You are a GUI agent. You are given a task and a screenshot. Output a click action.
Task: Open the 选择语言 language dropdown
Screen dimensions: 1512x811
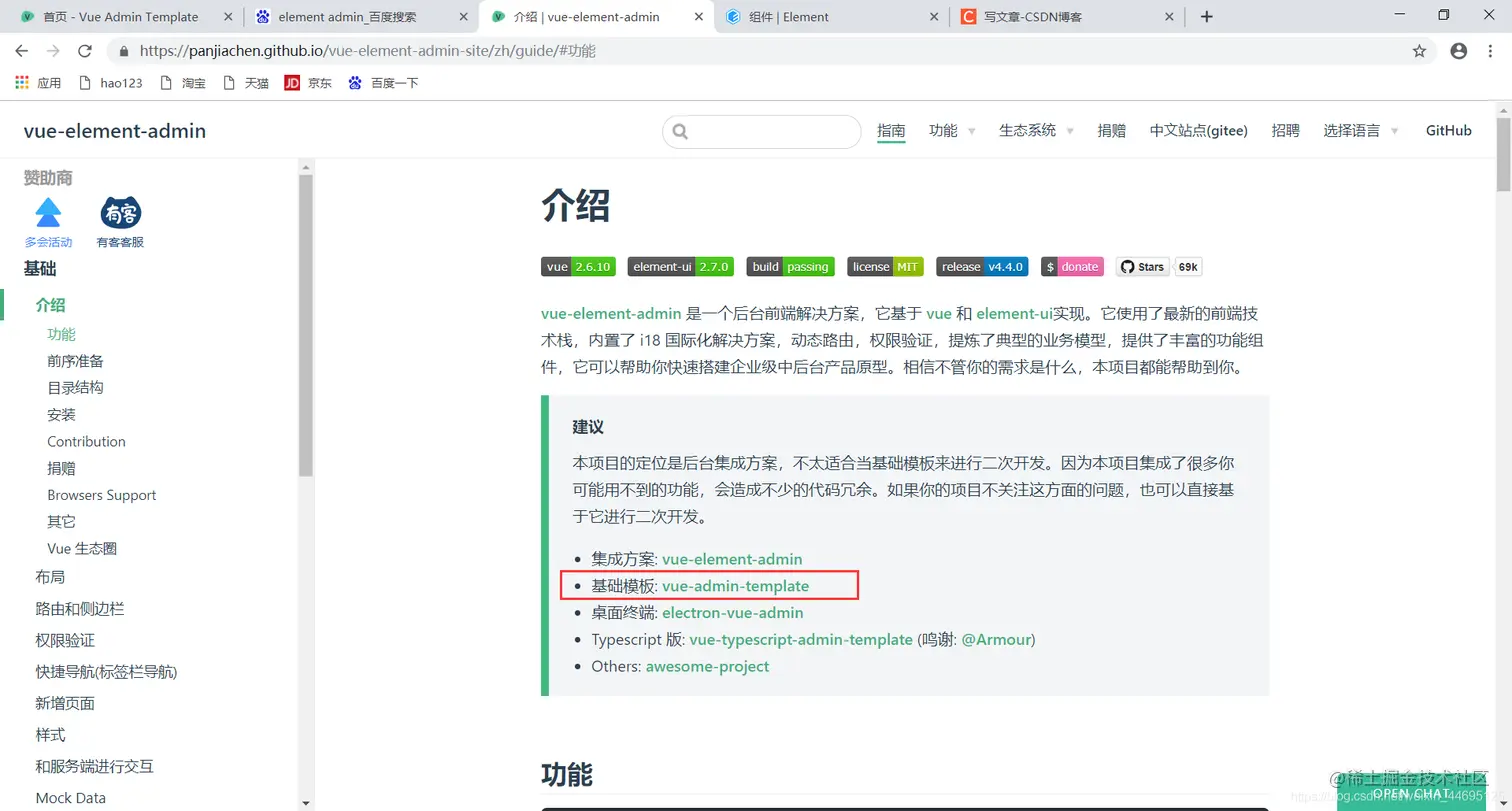tap(1361, 131)
